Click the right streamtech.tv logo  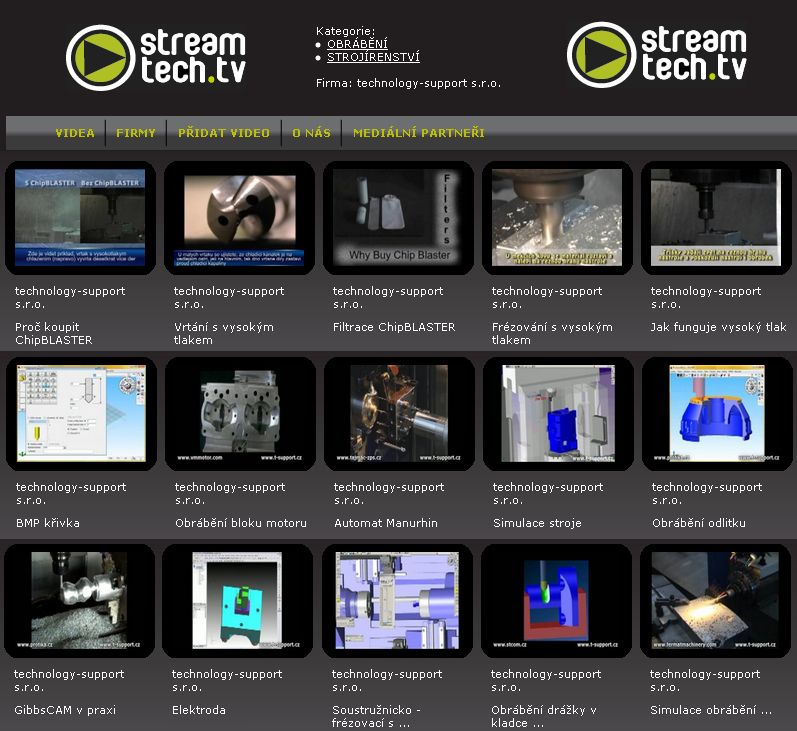coord(656,54)
